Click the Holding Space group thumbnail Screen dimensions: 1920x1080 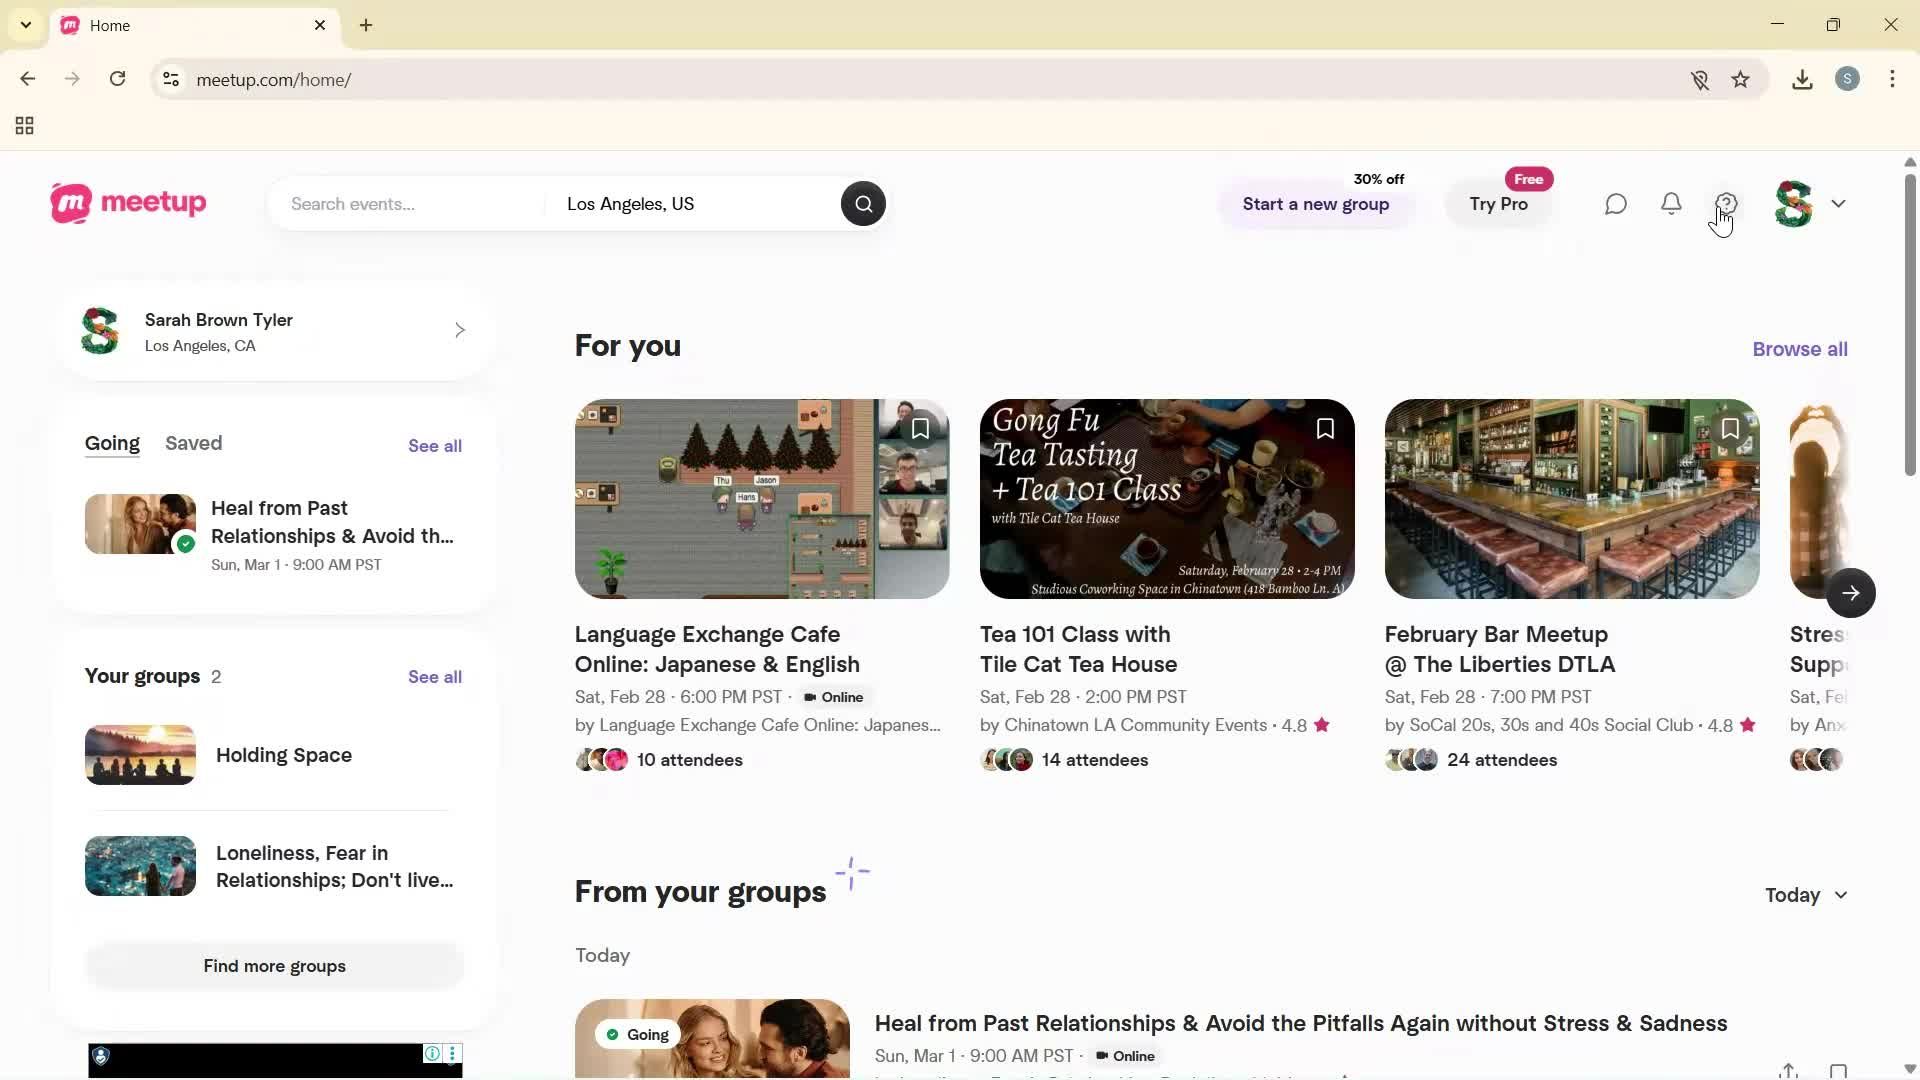139,754
